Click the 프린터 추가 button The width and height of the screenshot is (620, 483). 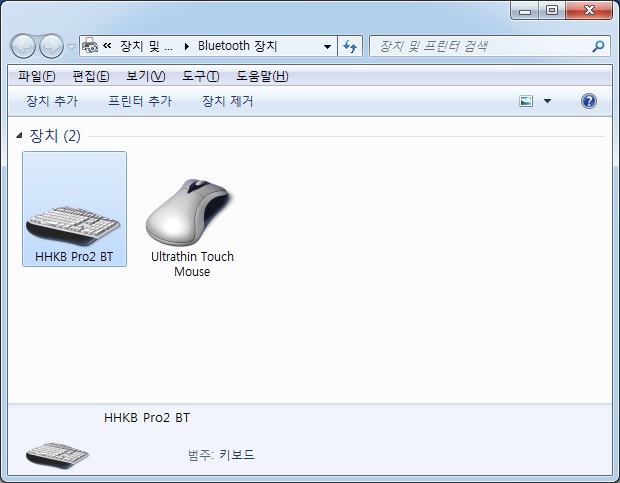[x=140, y=101]
